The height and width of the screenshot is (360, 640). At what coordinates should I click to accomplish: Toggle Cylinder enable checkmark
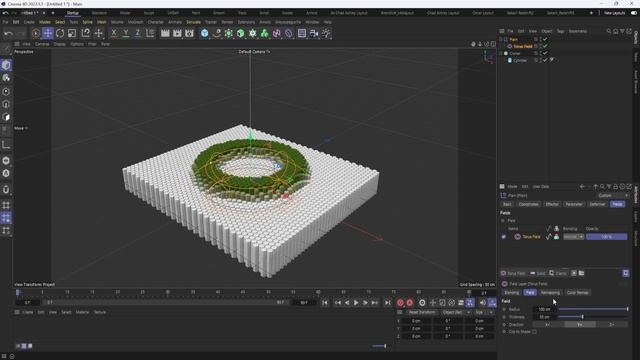point(545,60)
